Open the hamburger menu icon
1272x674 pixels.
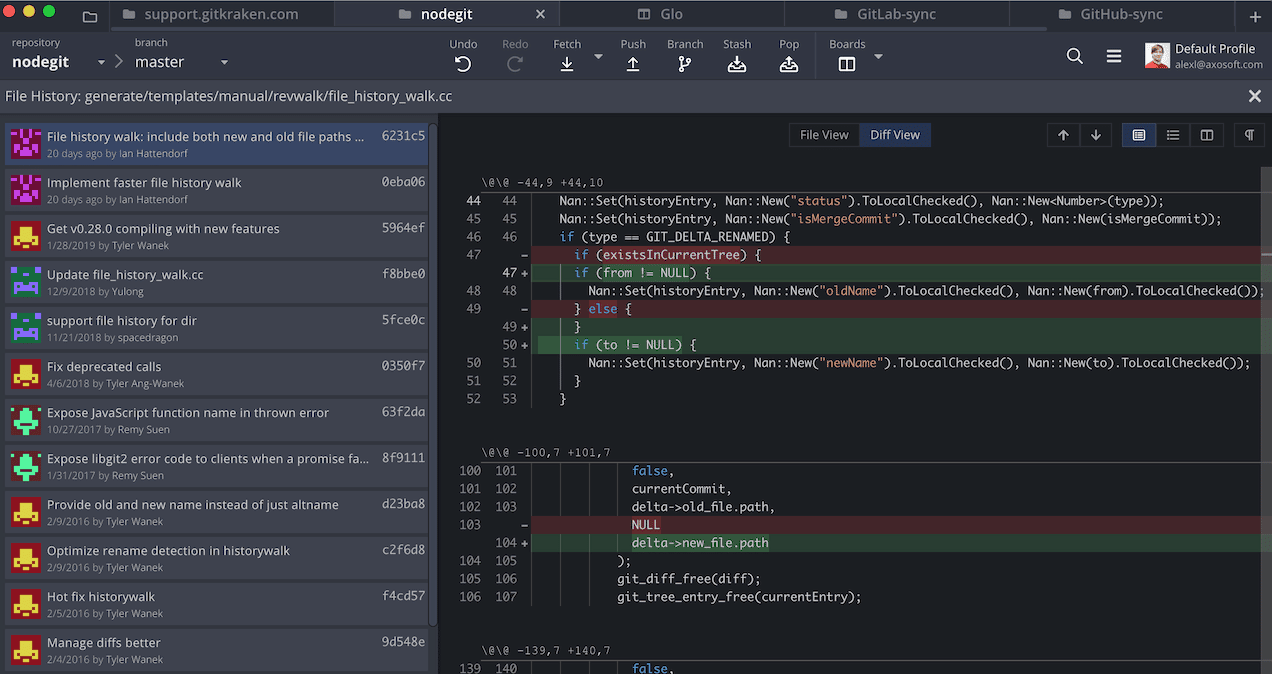pyautogui.click(x=1113, y=56)
